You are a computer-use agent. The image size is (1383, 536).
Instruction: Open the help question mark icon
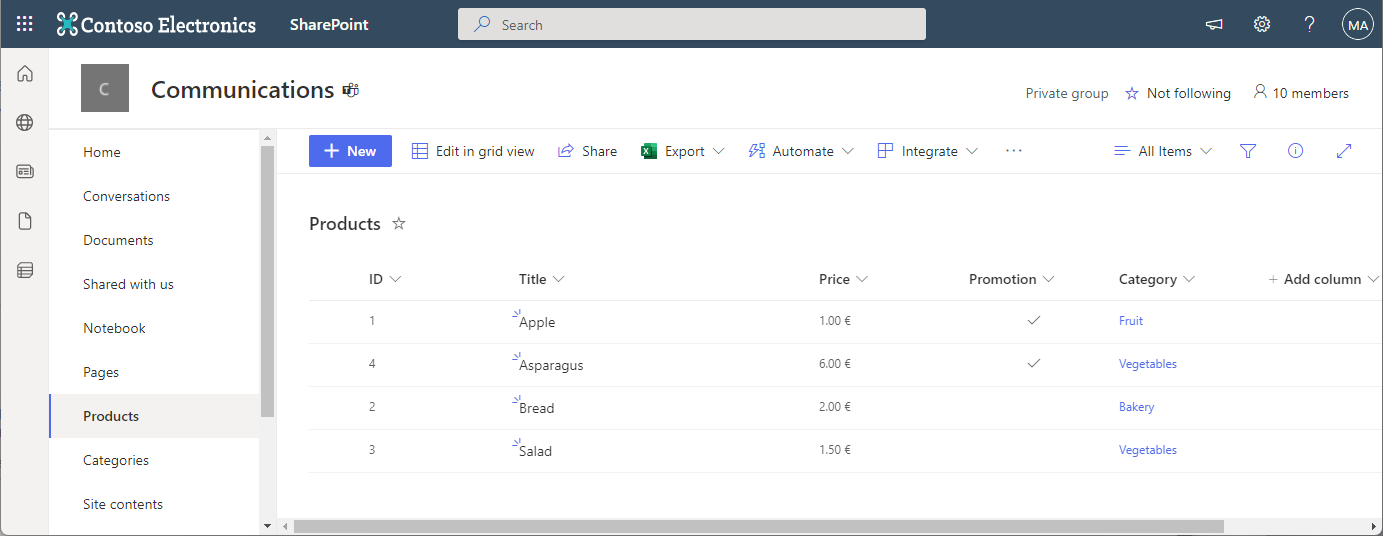1310,24
